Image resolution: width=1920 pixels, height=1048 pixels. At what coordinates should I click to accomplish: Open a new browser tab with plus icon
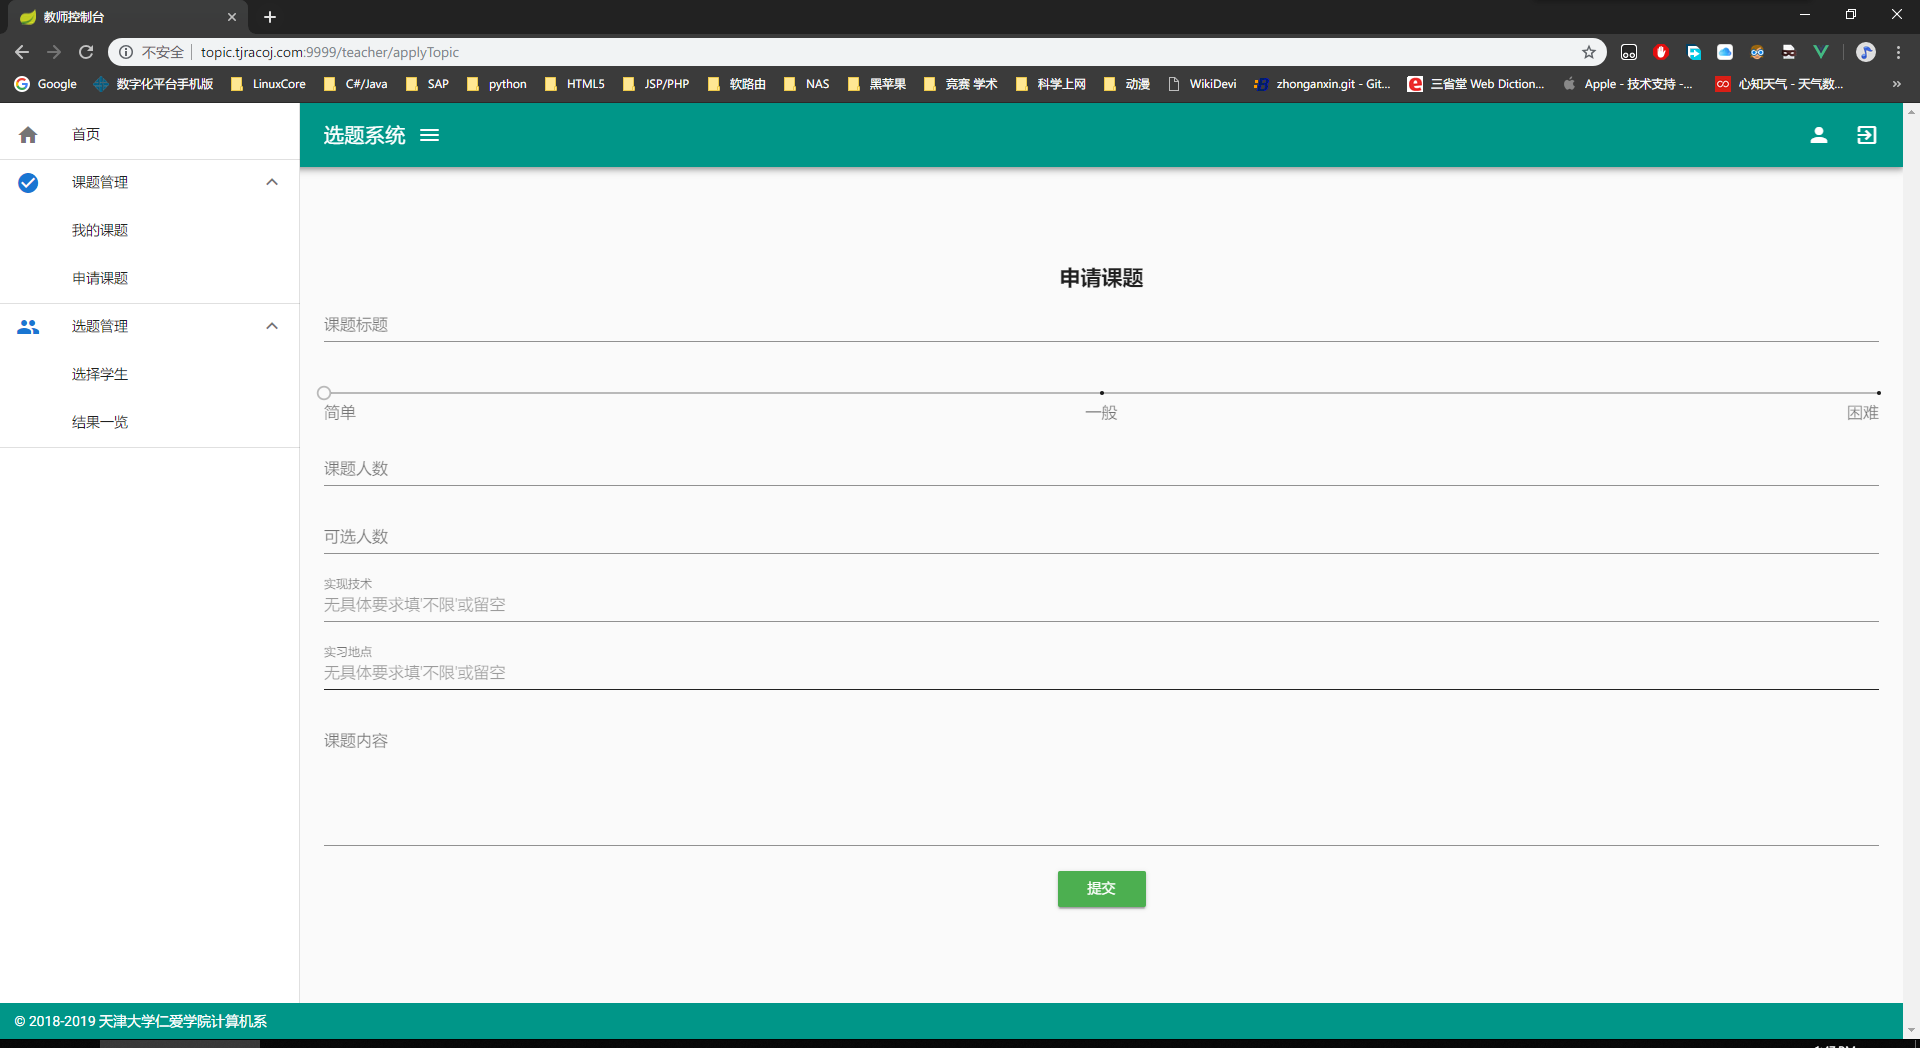pos(270,17)
